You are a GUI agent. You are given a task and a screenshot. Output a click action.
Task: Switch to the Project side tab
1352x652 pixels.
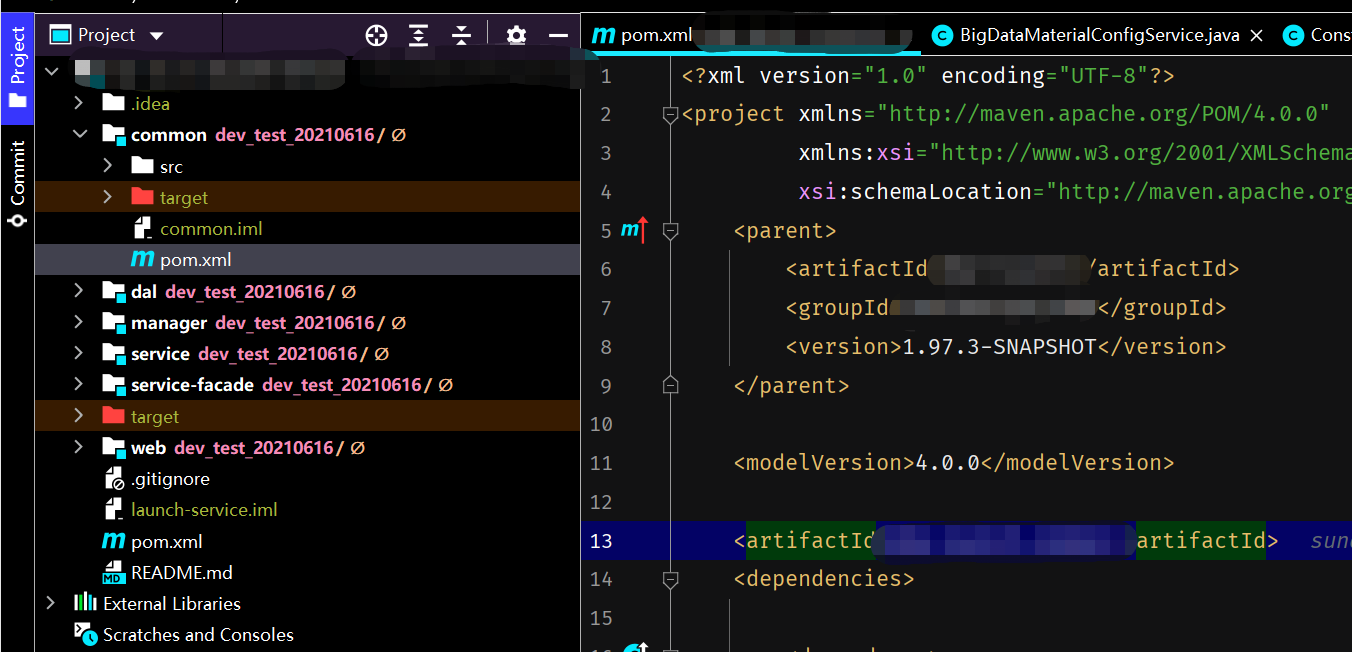click(x=17, y=69)
